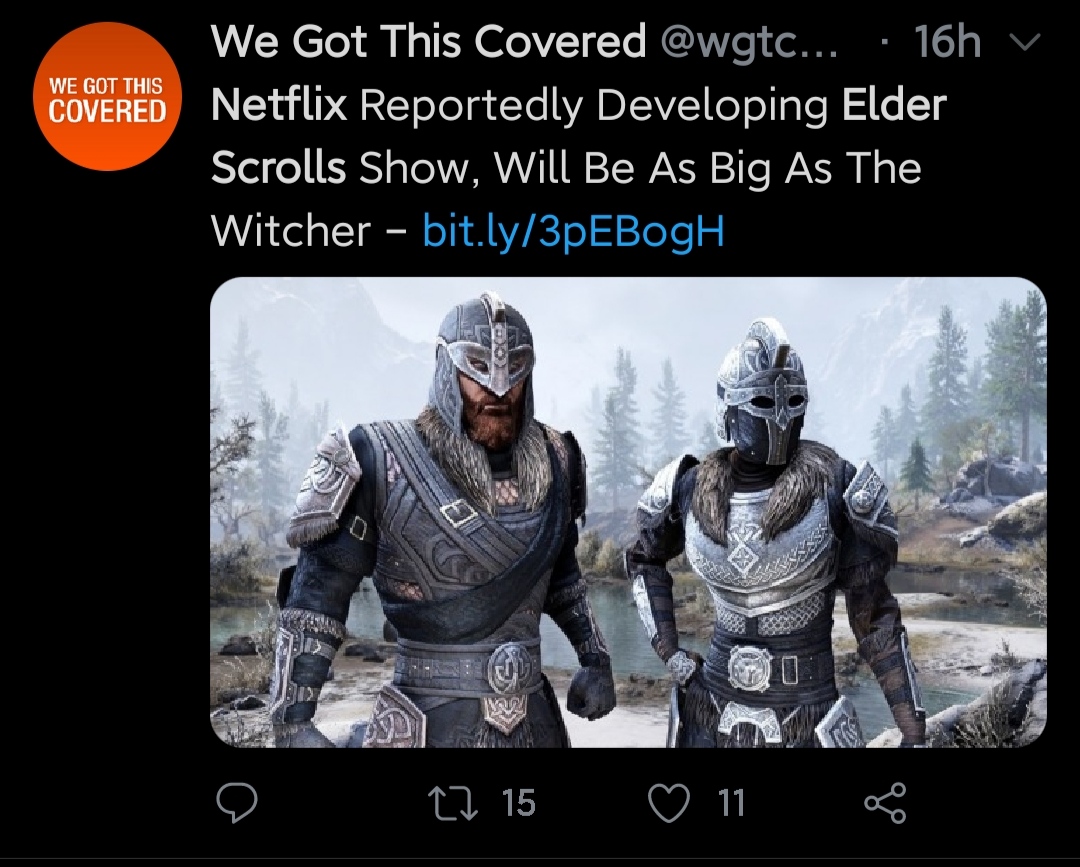1080x867 pixels.
Task: Retweet using the retweet arrows icon
Action: point(453,803)
